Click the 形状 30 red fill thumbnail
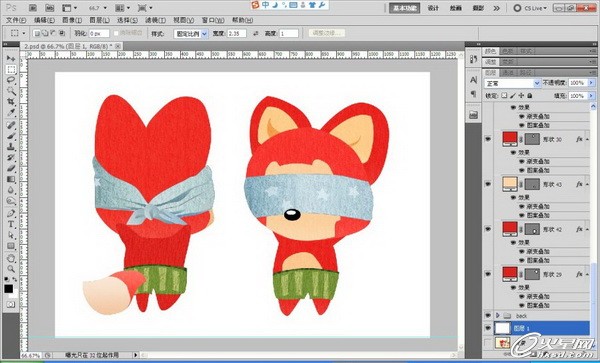This screenshot has width=600, height=363. coord(510,138)
